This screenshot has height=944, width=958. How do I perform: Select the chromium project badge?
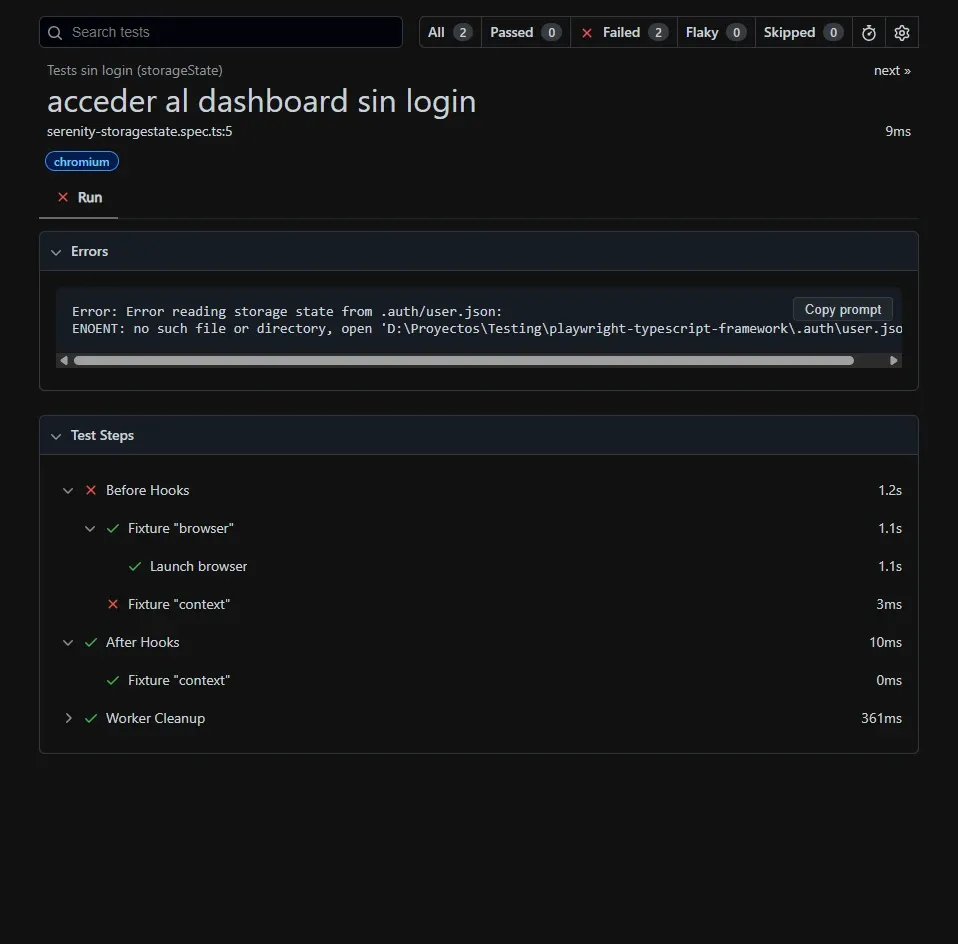pos(81,161)
